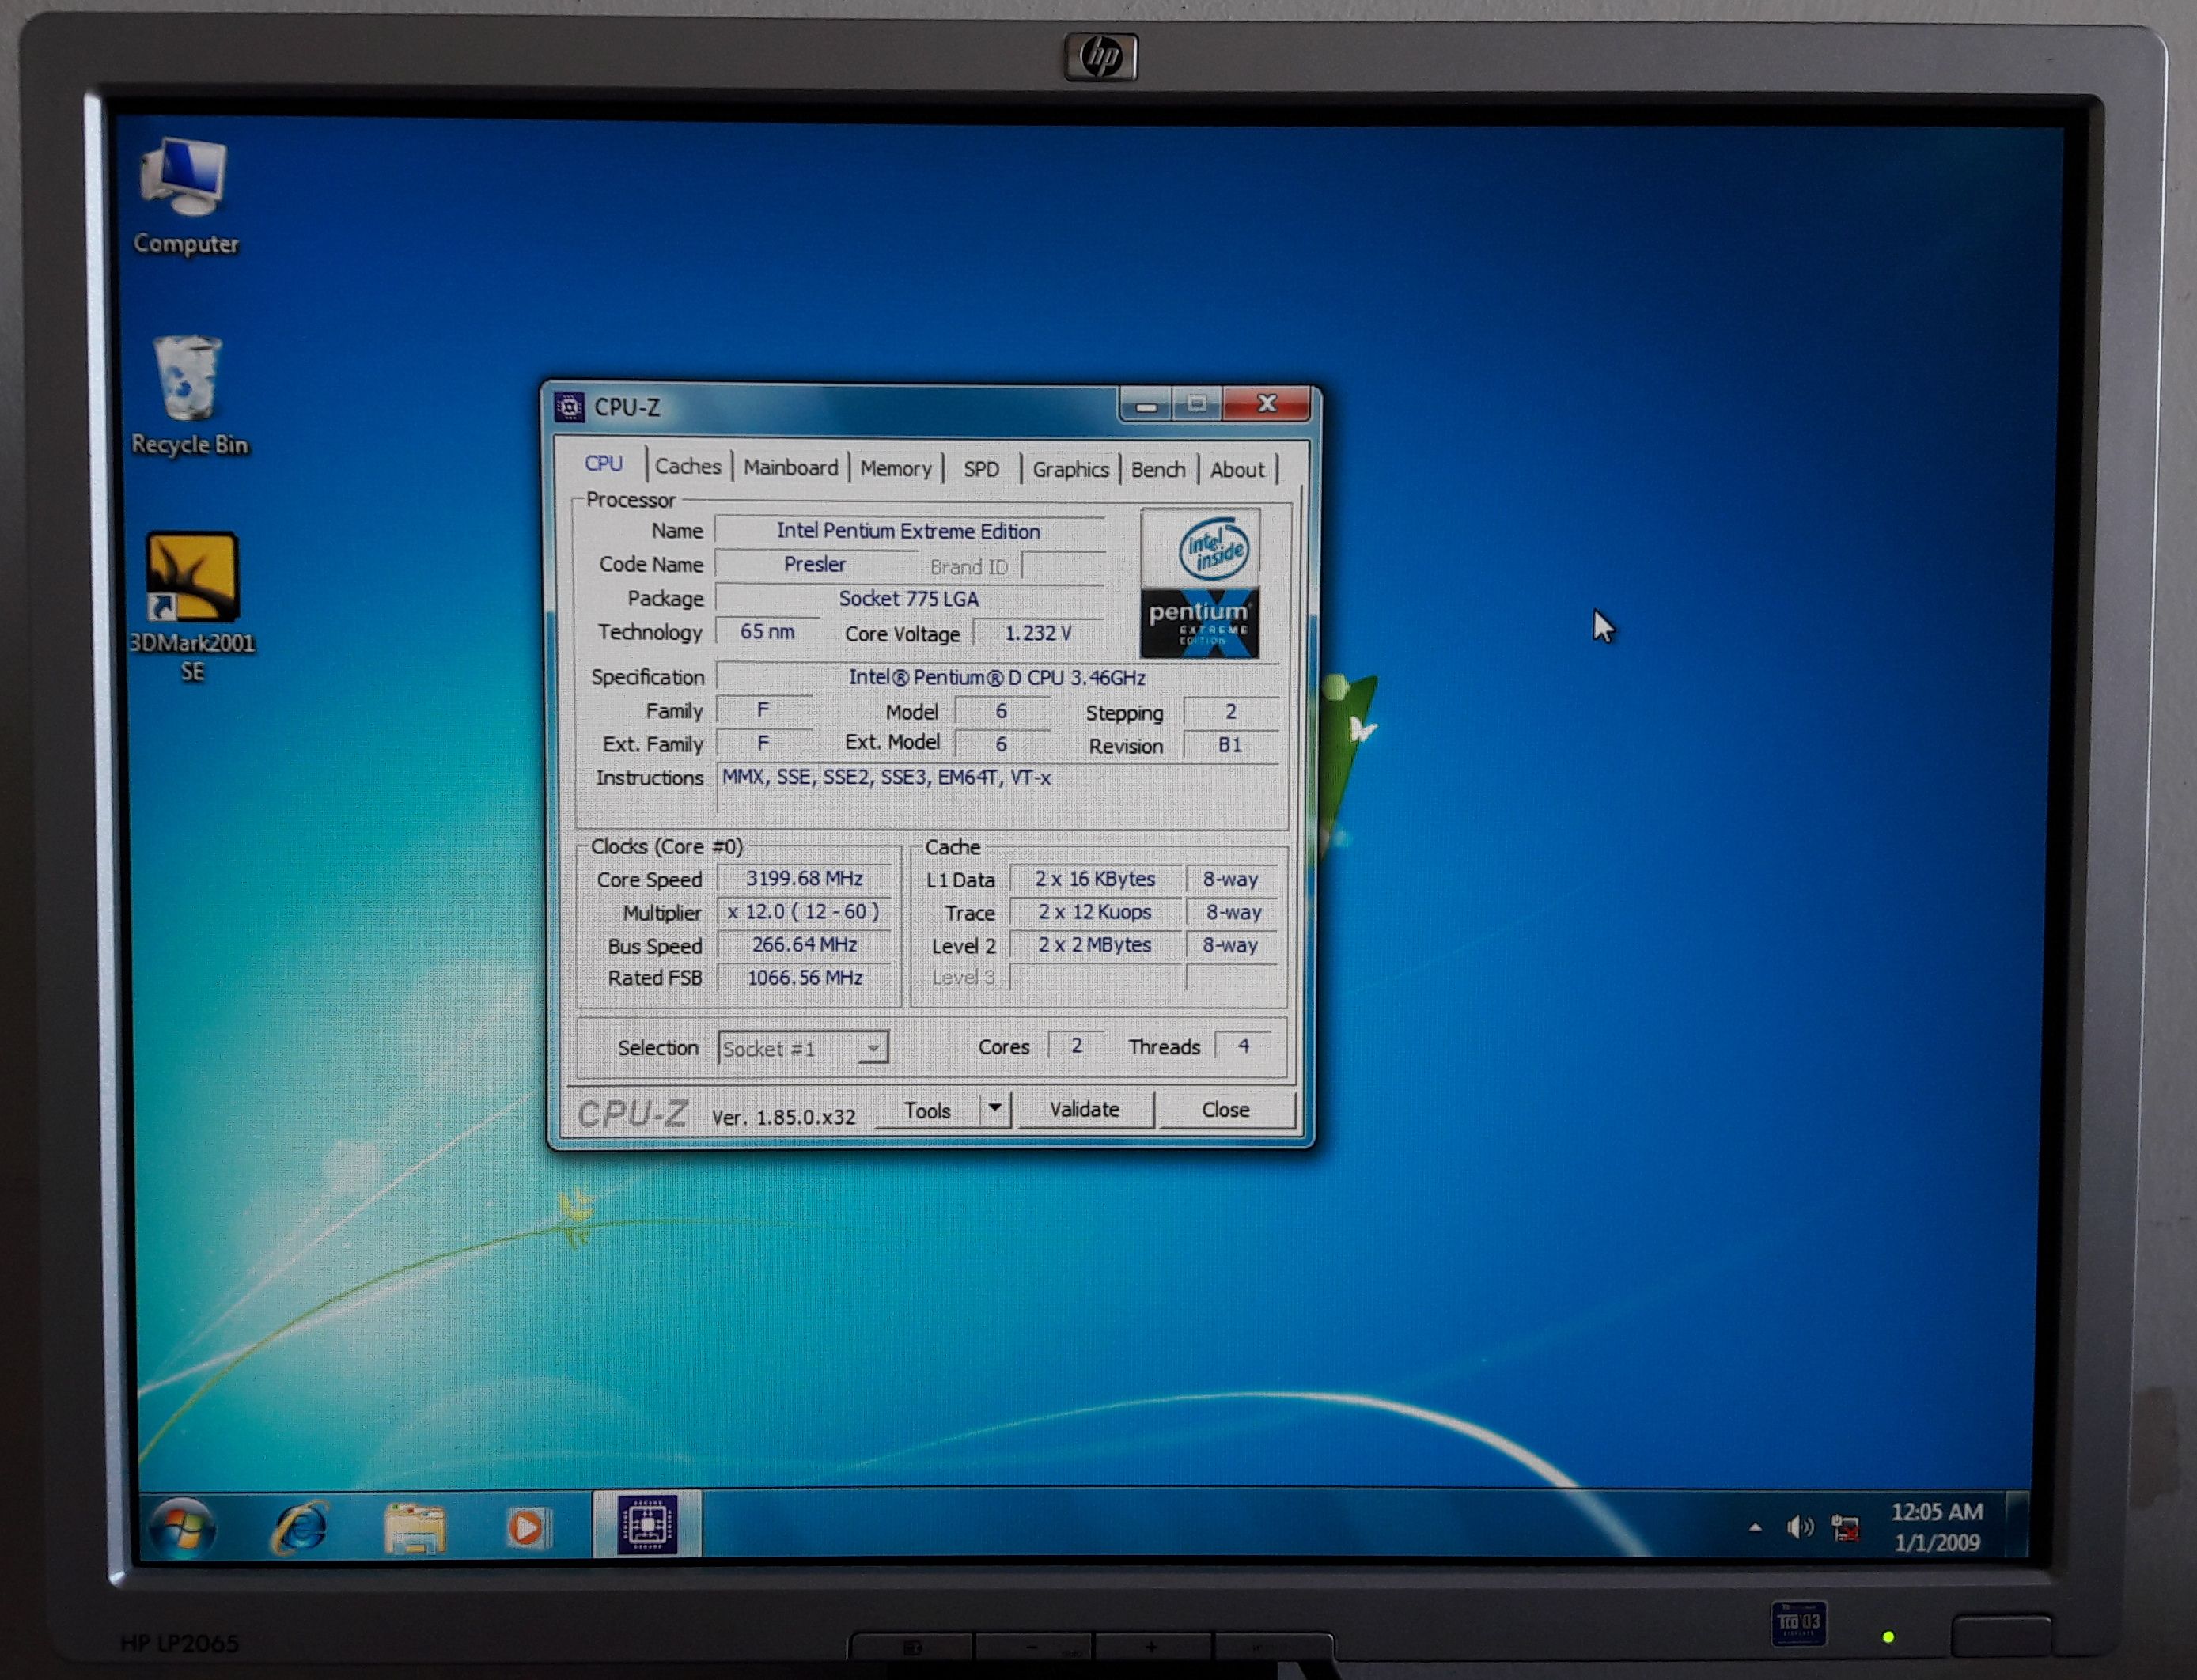The width and height of the screenshot is (2197, 1680).
Task: Open the Graphics tab
Action: coord(1070,470)
